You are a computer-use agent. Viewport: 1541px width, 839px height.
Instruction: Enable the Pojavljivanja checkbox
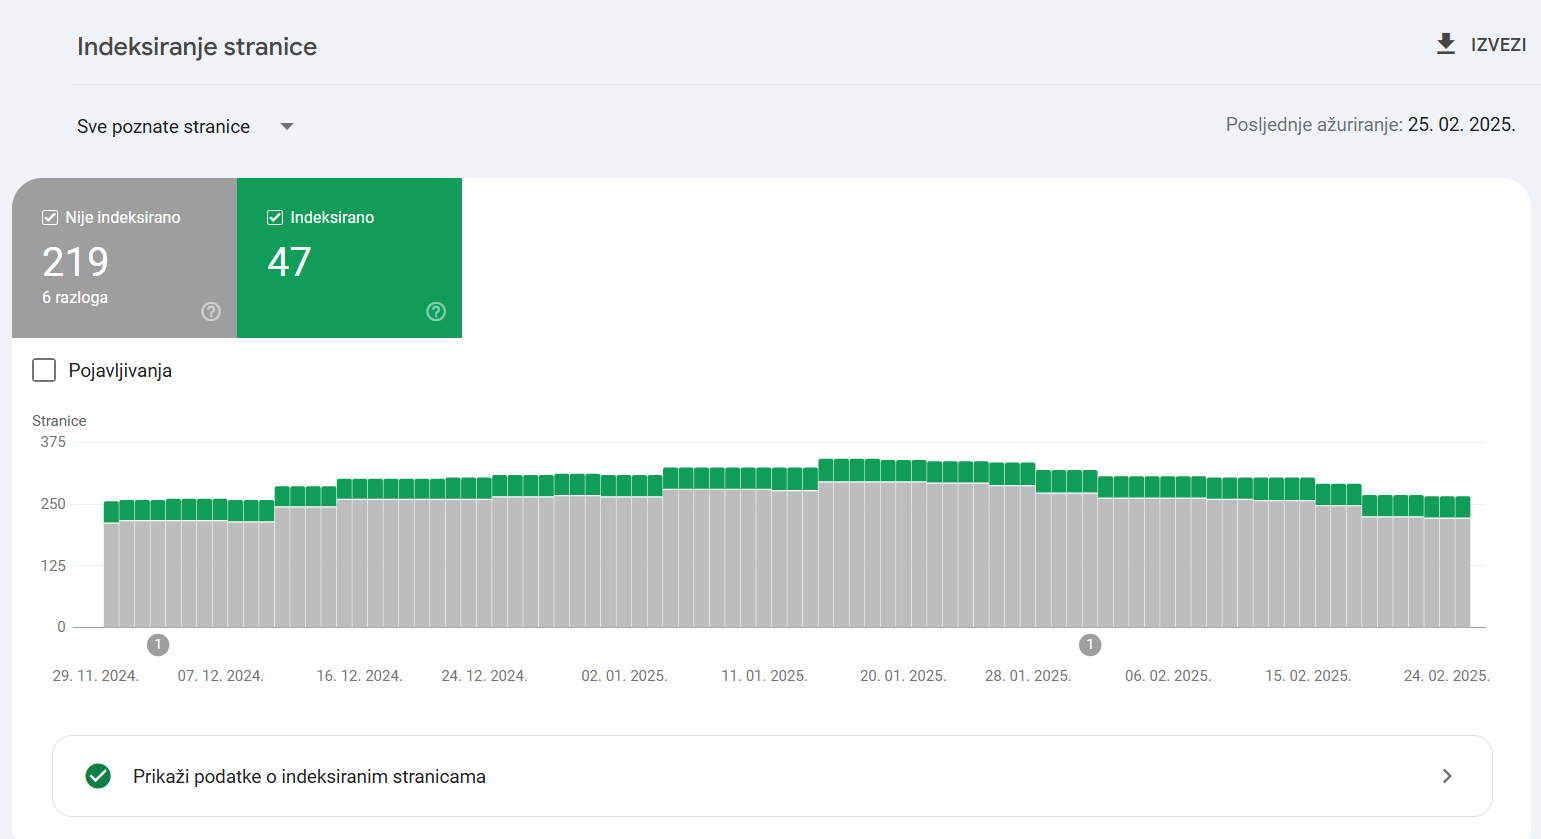[44, 370]
